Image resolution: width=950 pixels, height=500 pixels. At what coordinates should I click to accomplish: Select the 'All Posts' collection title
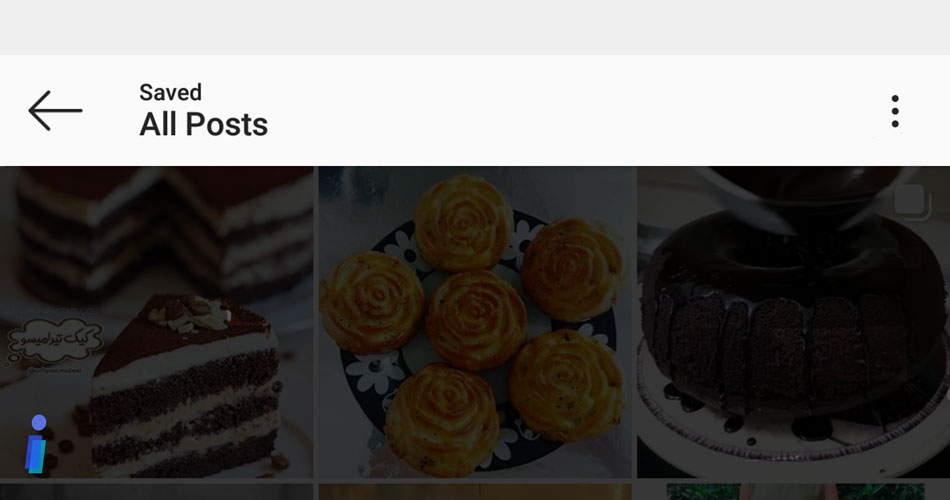pyautogui.click(x=204, y=125)
